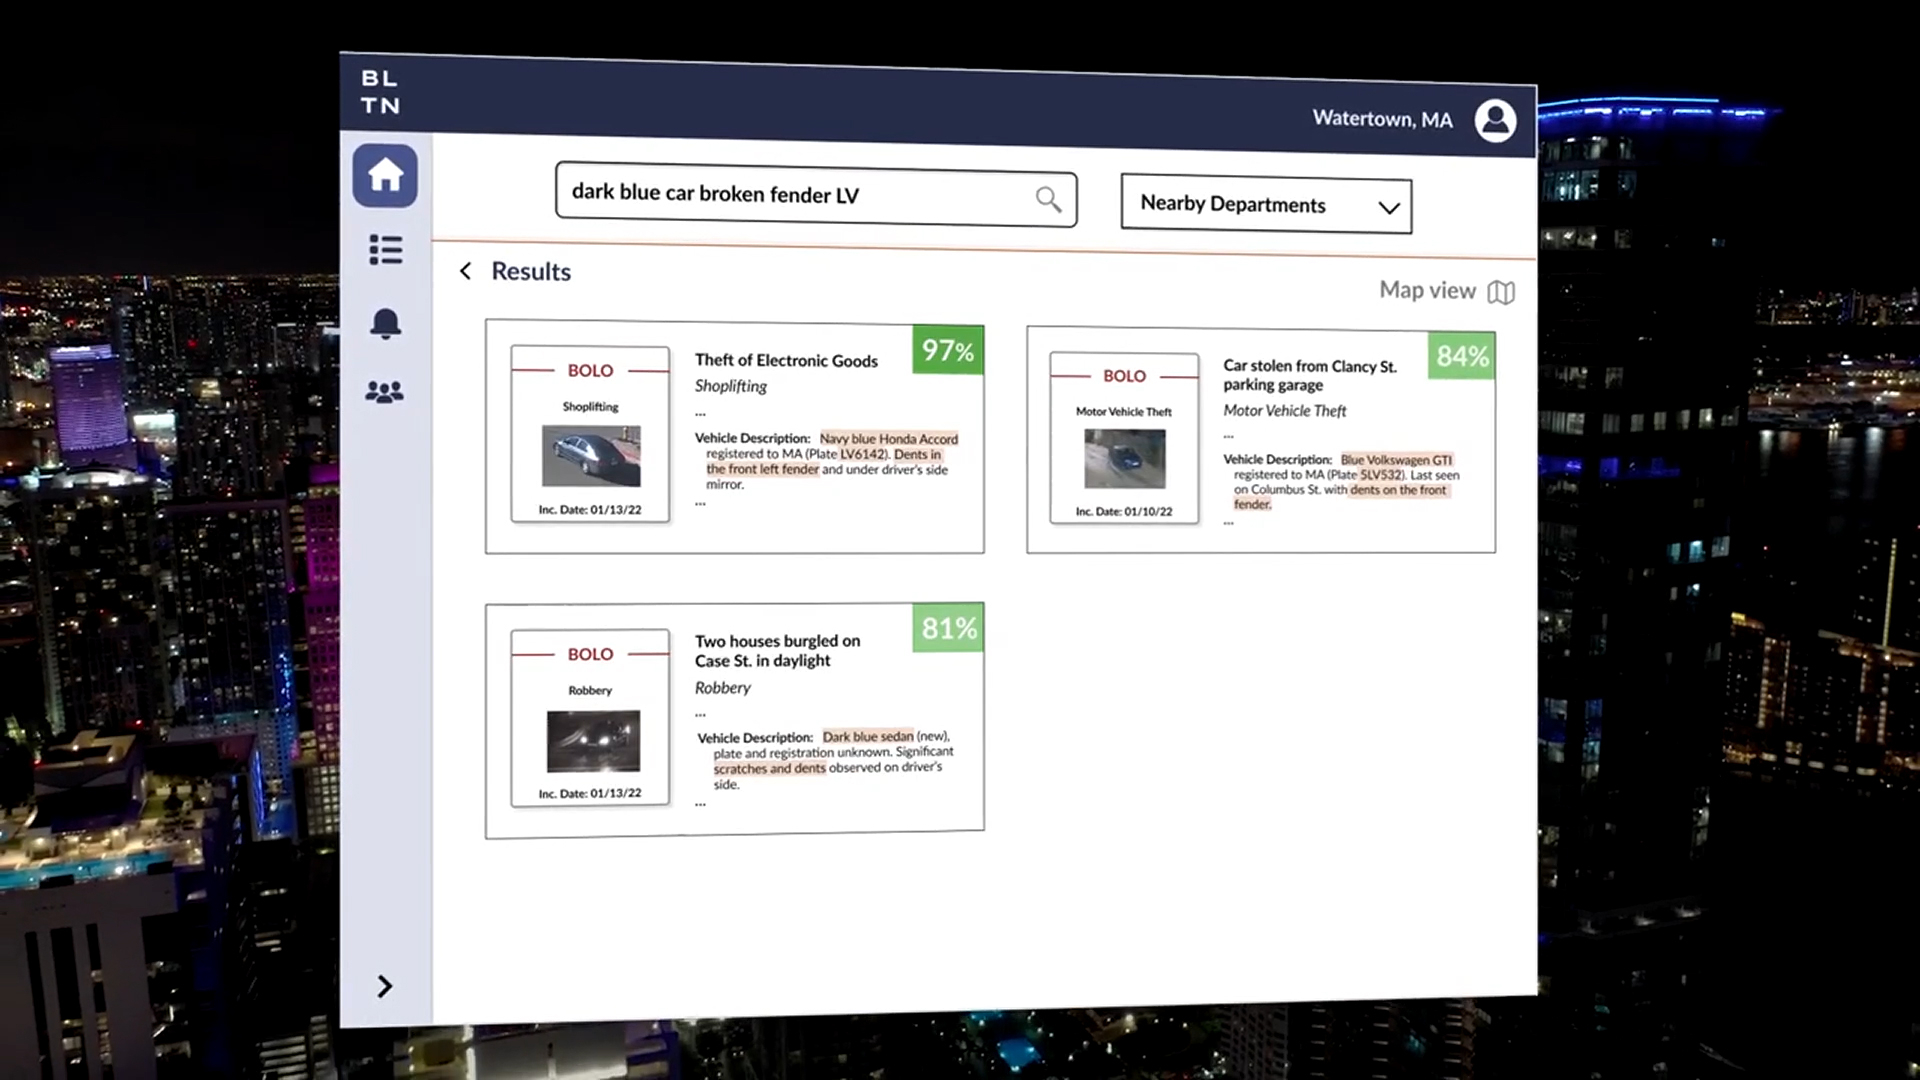
Task: Click the Watertown, MA location label
Action: click(1382, 119)
